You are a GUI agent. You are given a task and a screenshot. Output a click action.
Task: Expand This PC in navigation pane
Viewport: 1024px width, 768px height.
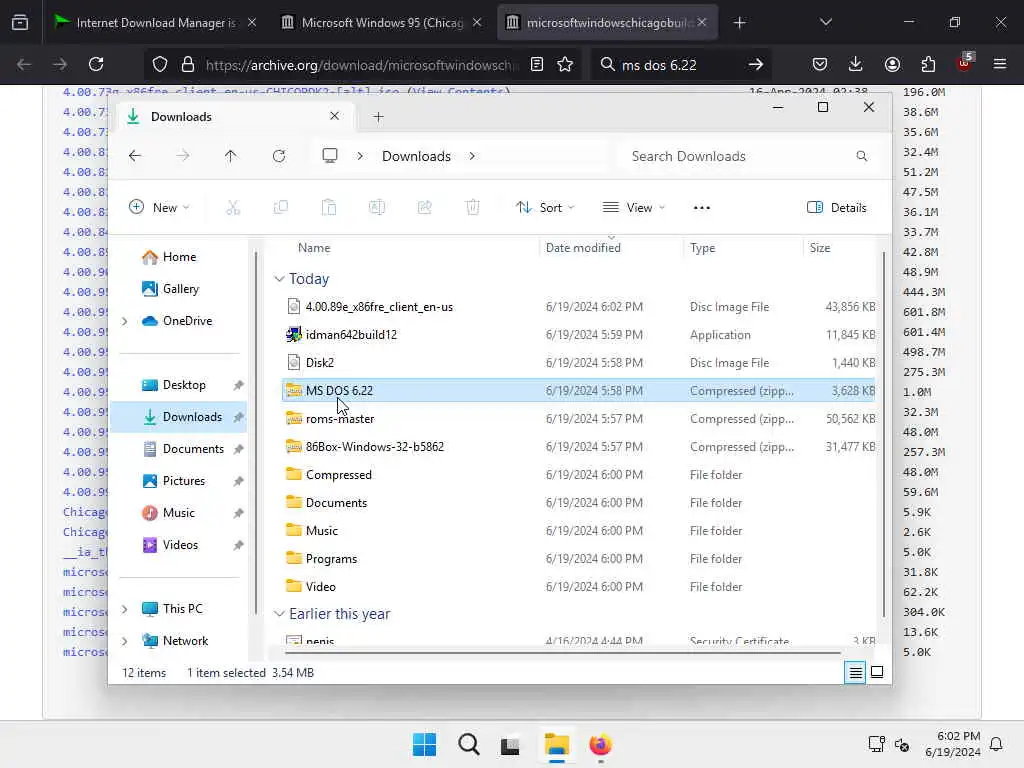(125, 609)
